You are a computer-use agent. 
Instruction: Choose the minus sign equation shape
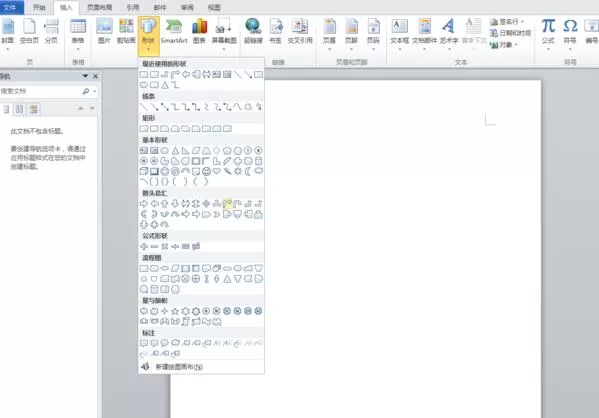154,247
